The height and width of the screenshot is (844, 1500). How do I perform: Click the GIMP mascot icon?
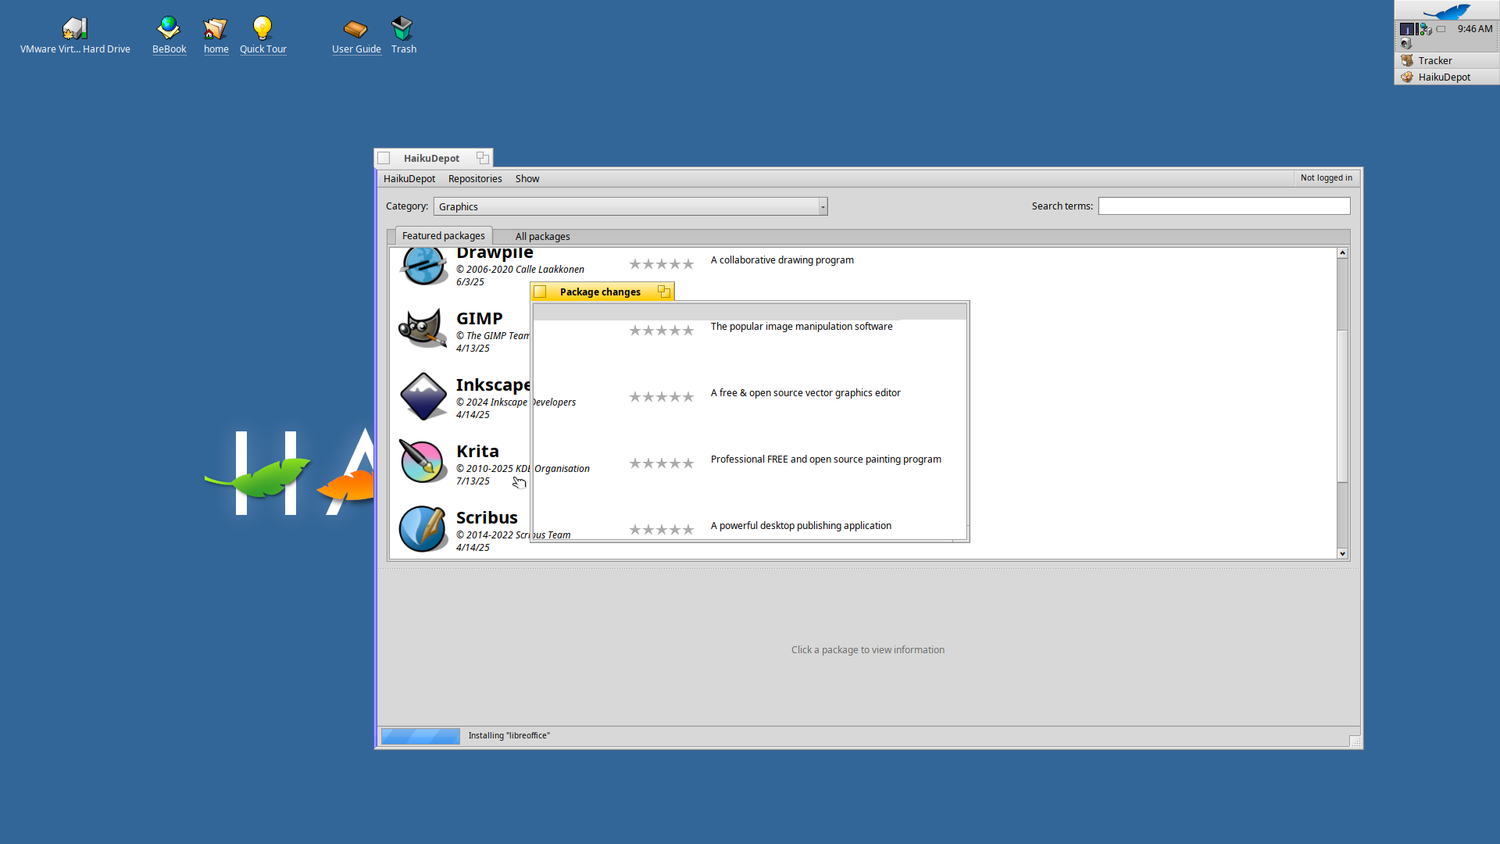[x=423, y=329]
